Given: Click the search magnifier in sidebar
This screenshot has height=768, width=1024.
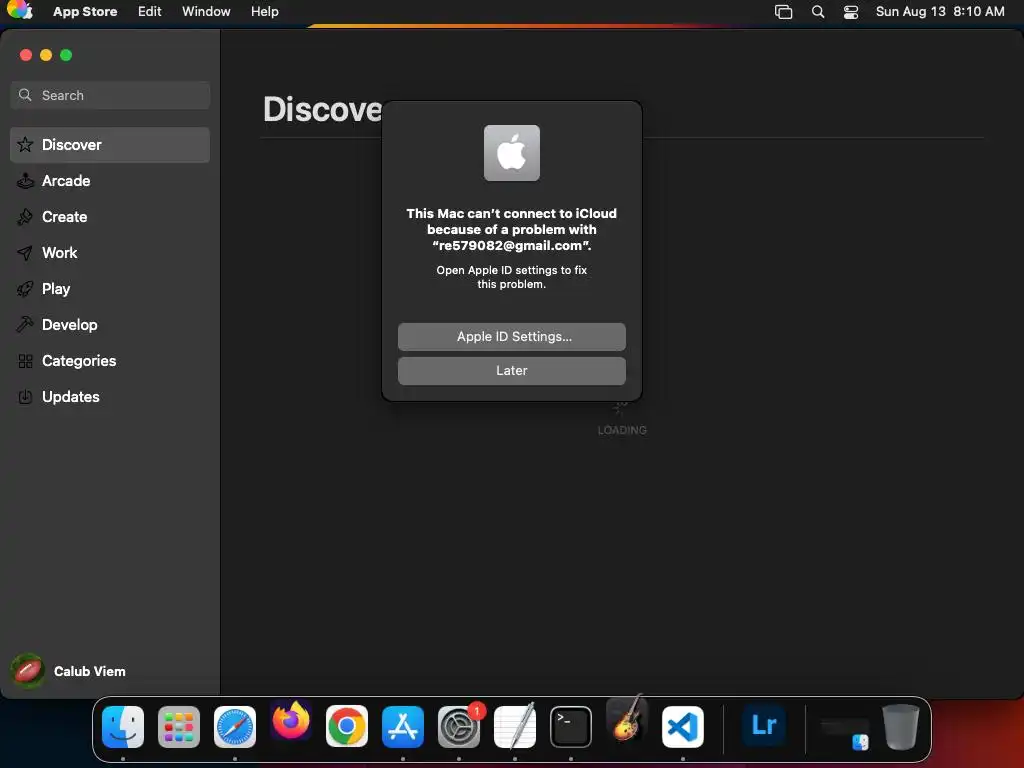Looking at the screenshot, I should 25,95.
